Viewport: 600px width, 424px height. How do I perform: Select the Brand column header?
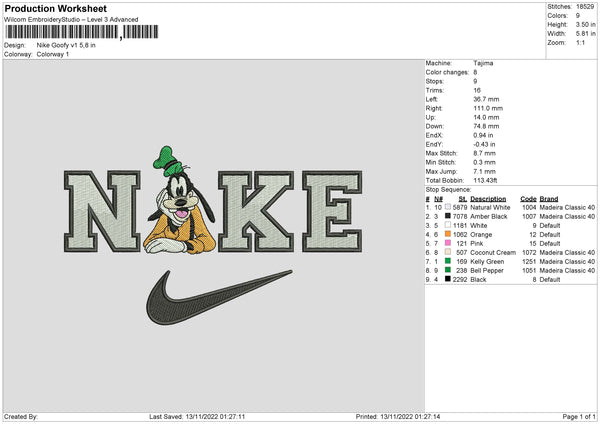(x=549, y=199)
